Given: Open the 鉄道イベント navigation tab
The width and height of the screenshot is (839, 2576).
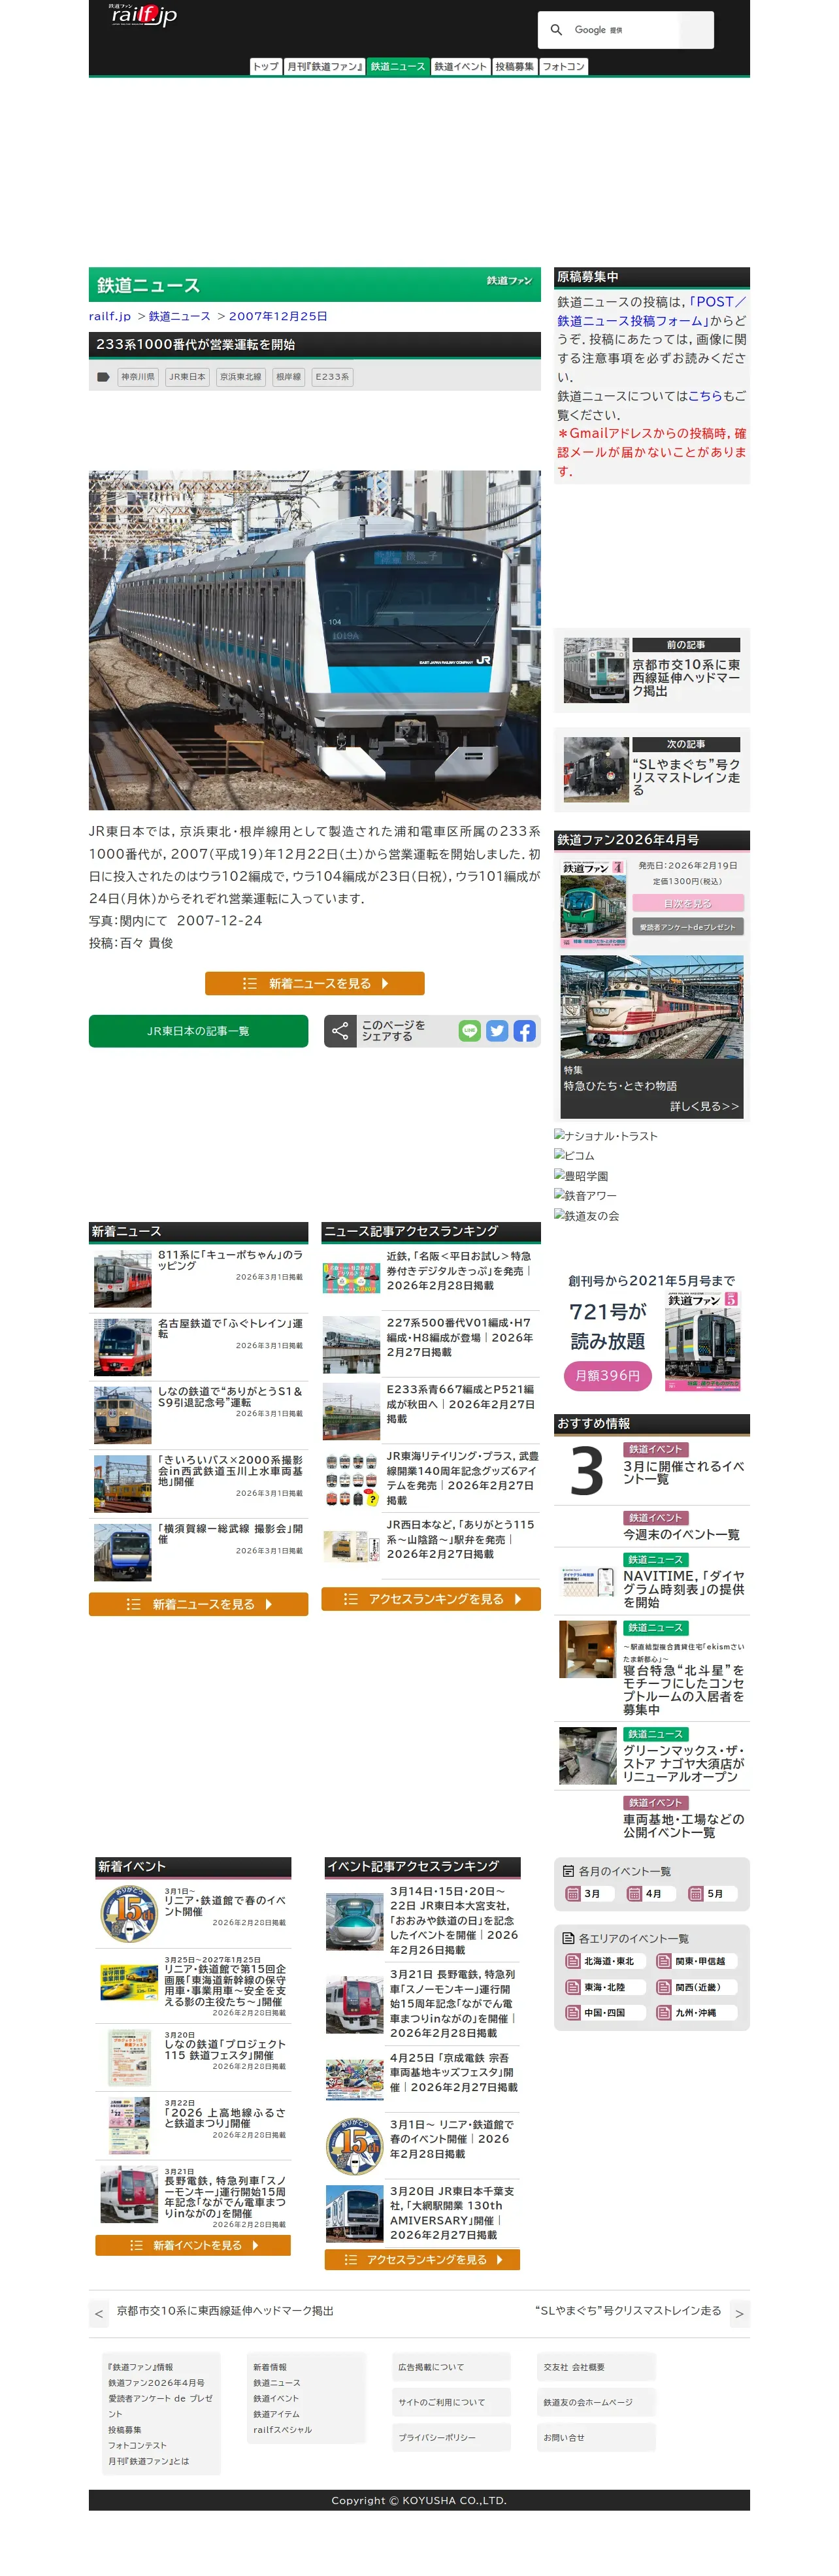Looking at the screenshot, I should 460,67.
